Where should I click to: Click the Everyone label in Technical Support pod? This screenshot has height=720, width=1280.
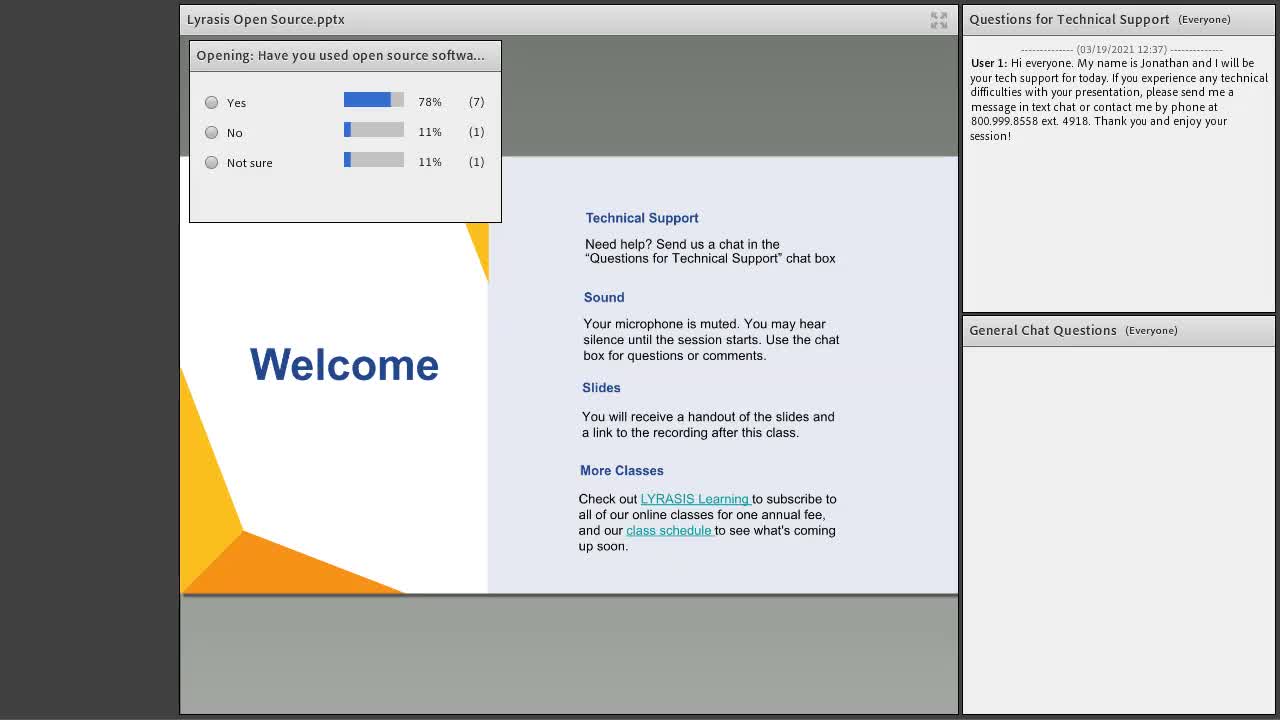point(1204,19)
